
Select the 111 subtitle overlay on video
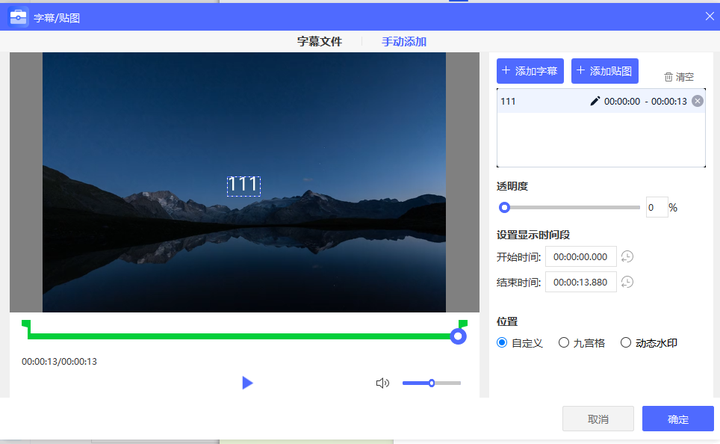point(243,186)
